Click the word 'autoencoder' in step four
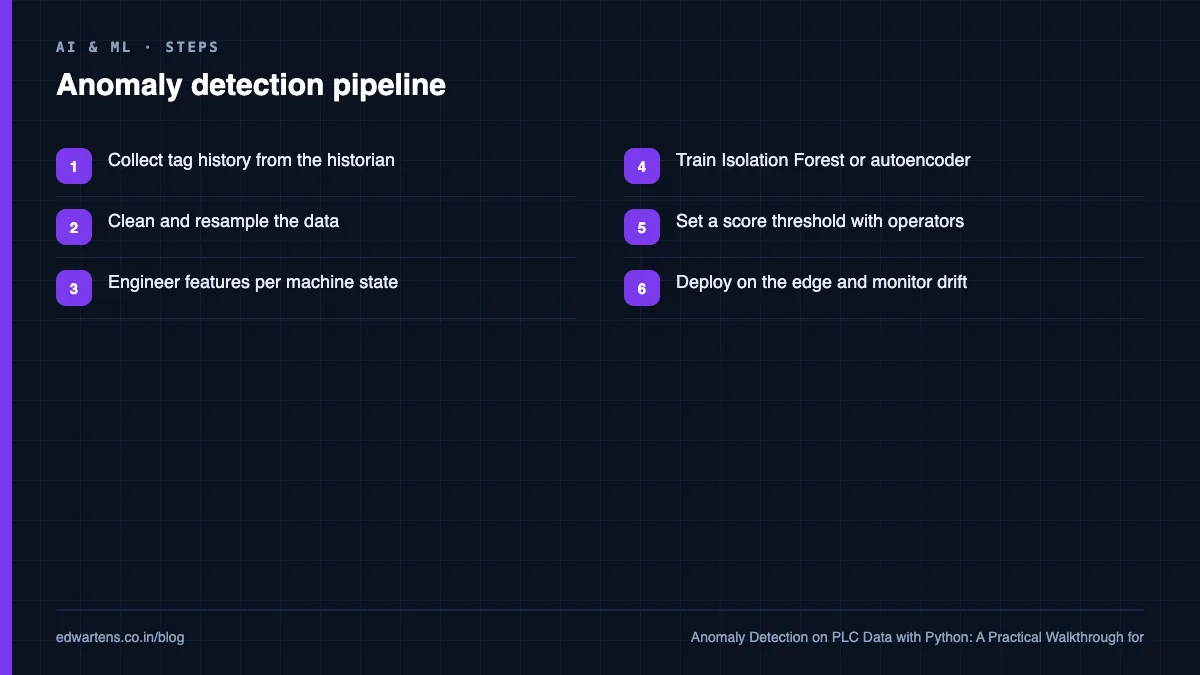This screenshot has height=675, width=1200. click(x=920, y=160)
